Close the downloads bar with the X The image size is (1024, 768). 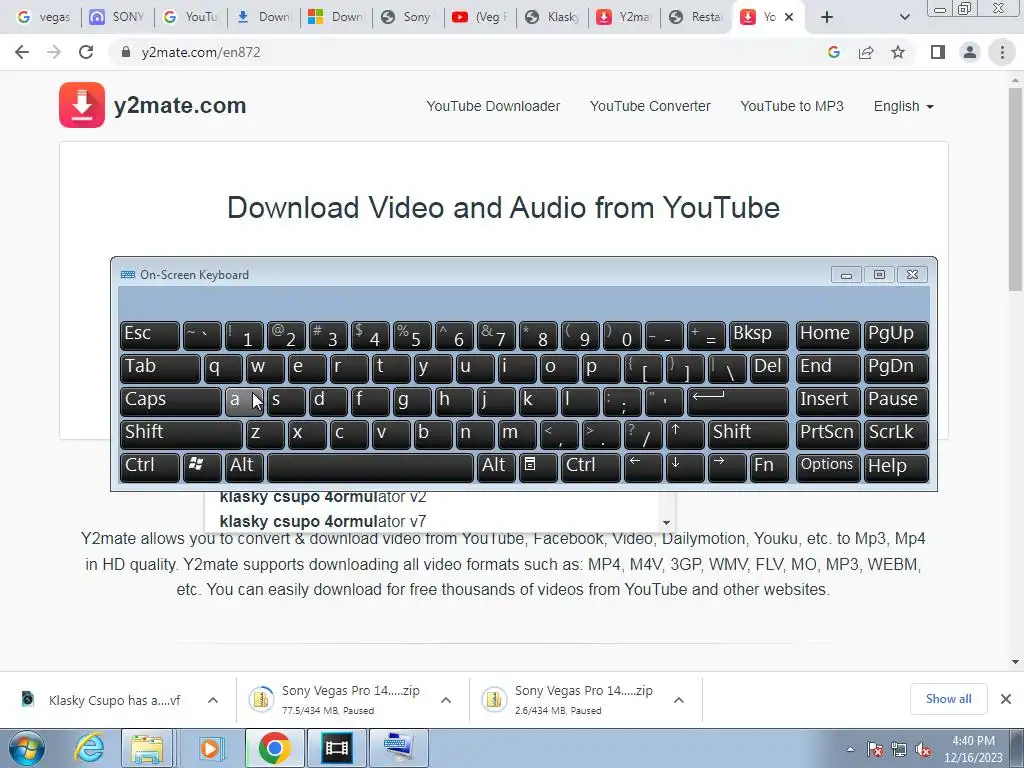pyautogui.click(x=1006, y=699)
